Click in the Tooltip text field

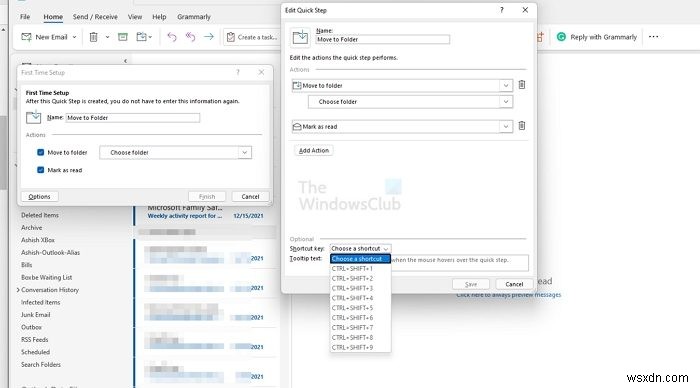pos(459,263)
